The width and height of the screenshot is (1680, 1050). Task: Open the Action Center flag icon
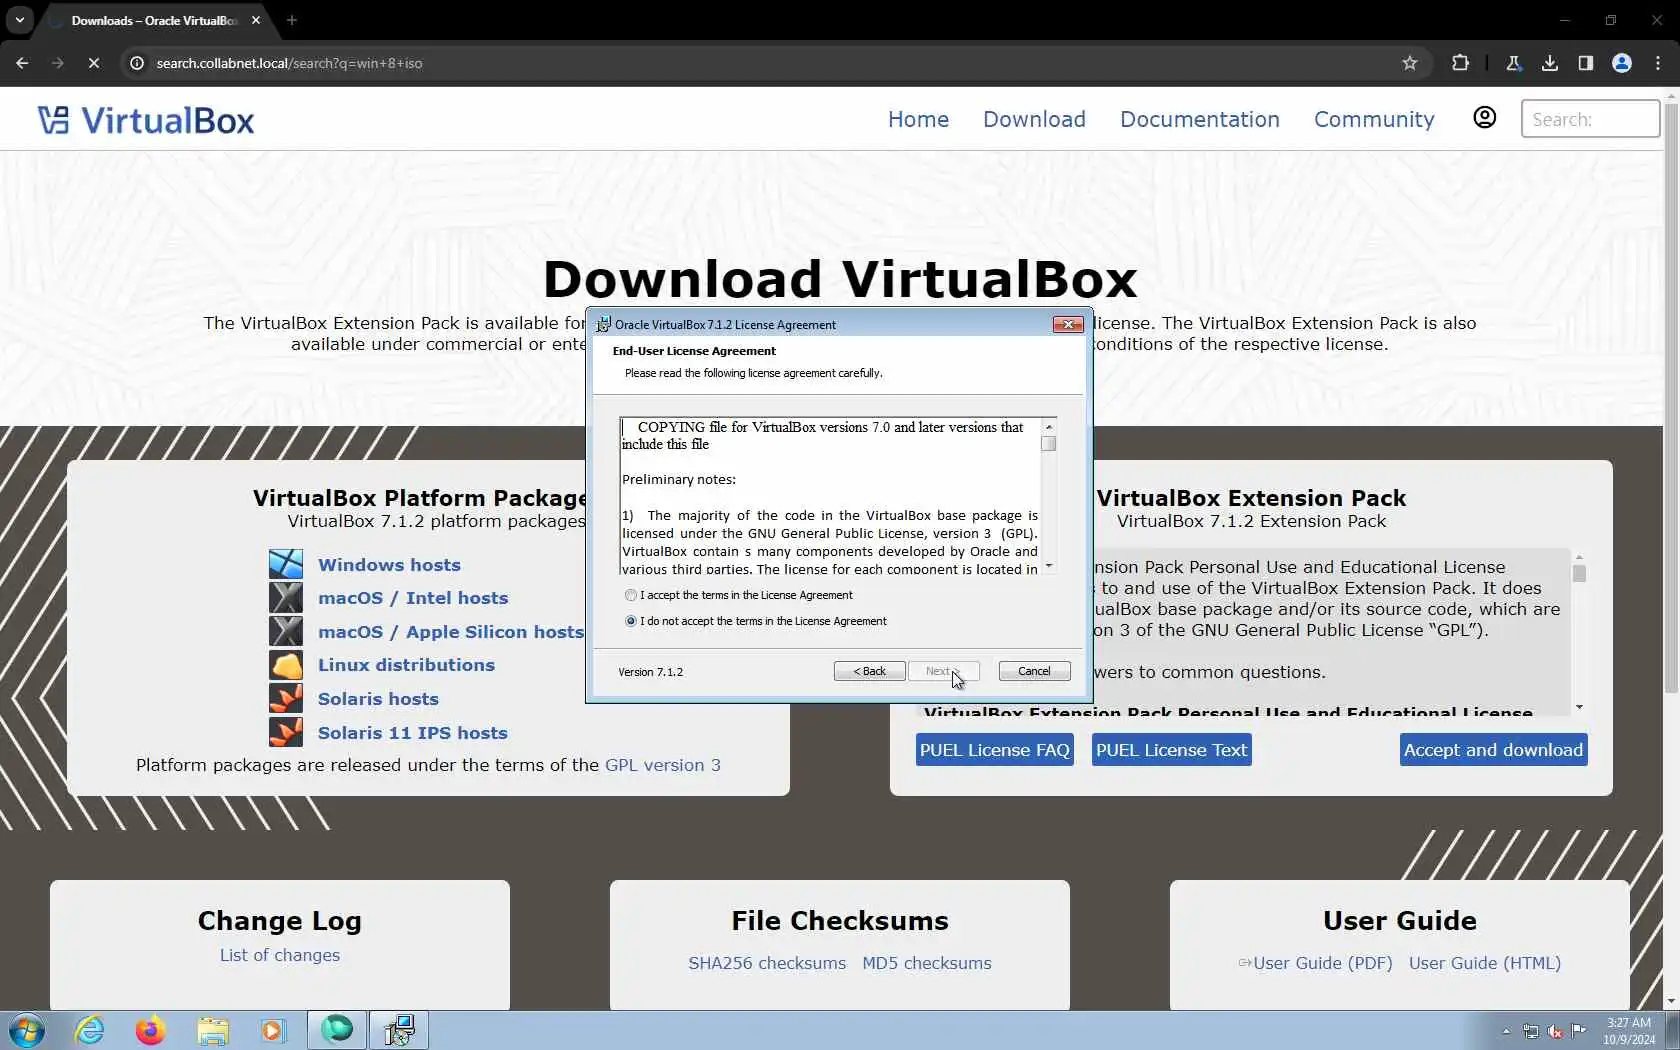(x=1579, y=1031)
